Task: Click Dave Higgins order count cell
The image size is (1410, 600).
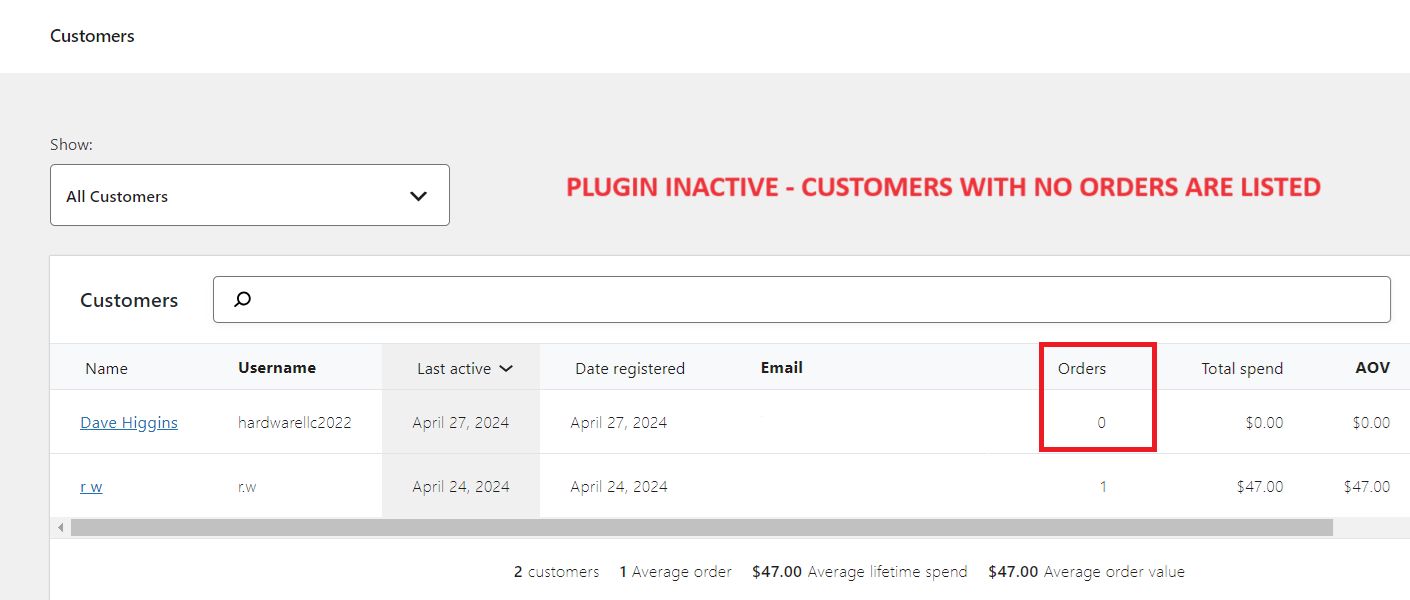Action: click(x=1101, y=422)
